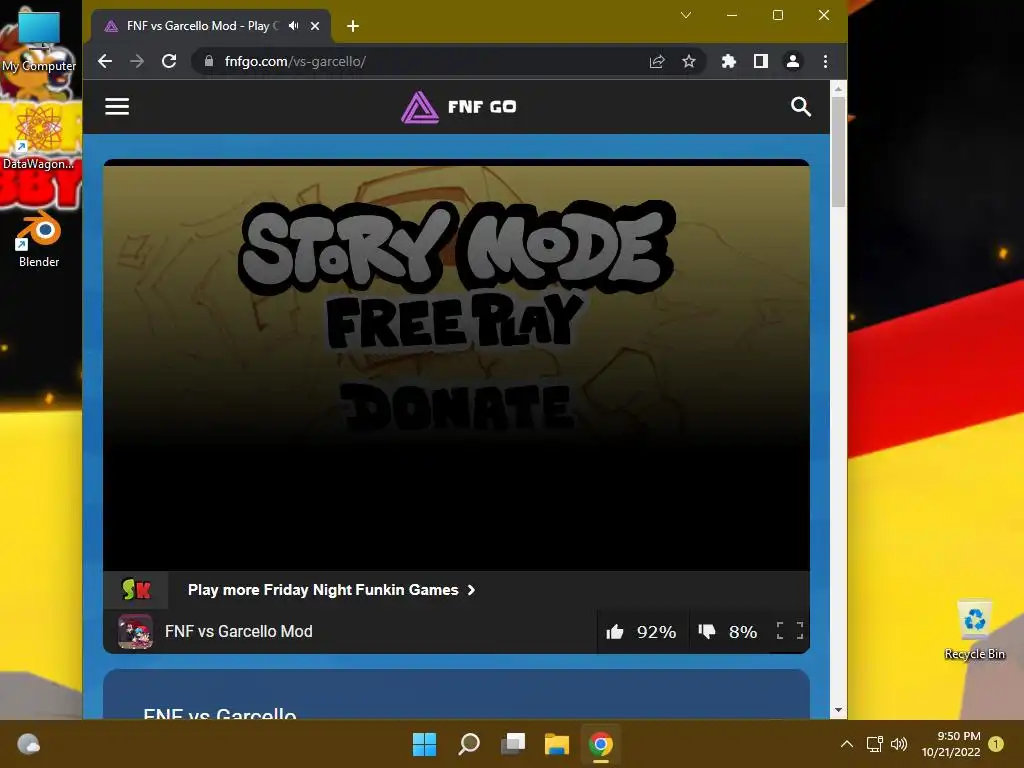Click the FNF vs Garcello heading below
The height and width of the screenshot is (768, 1024).
click(x=219, y=713)
